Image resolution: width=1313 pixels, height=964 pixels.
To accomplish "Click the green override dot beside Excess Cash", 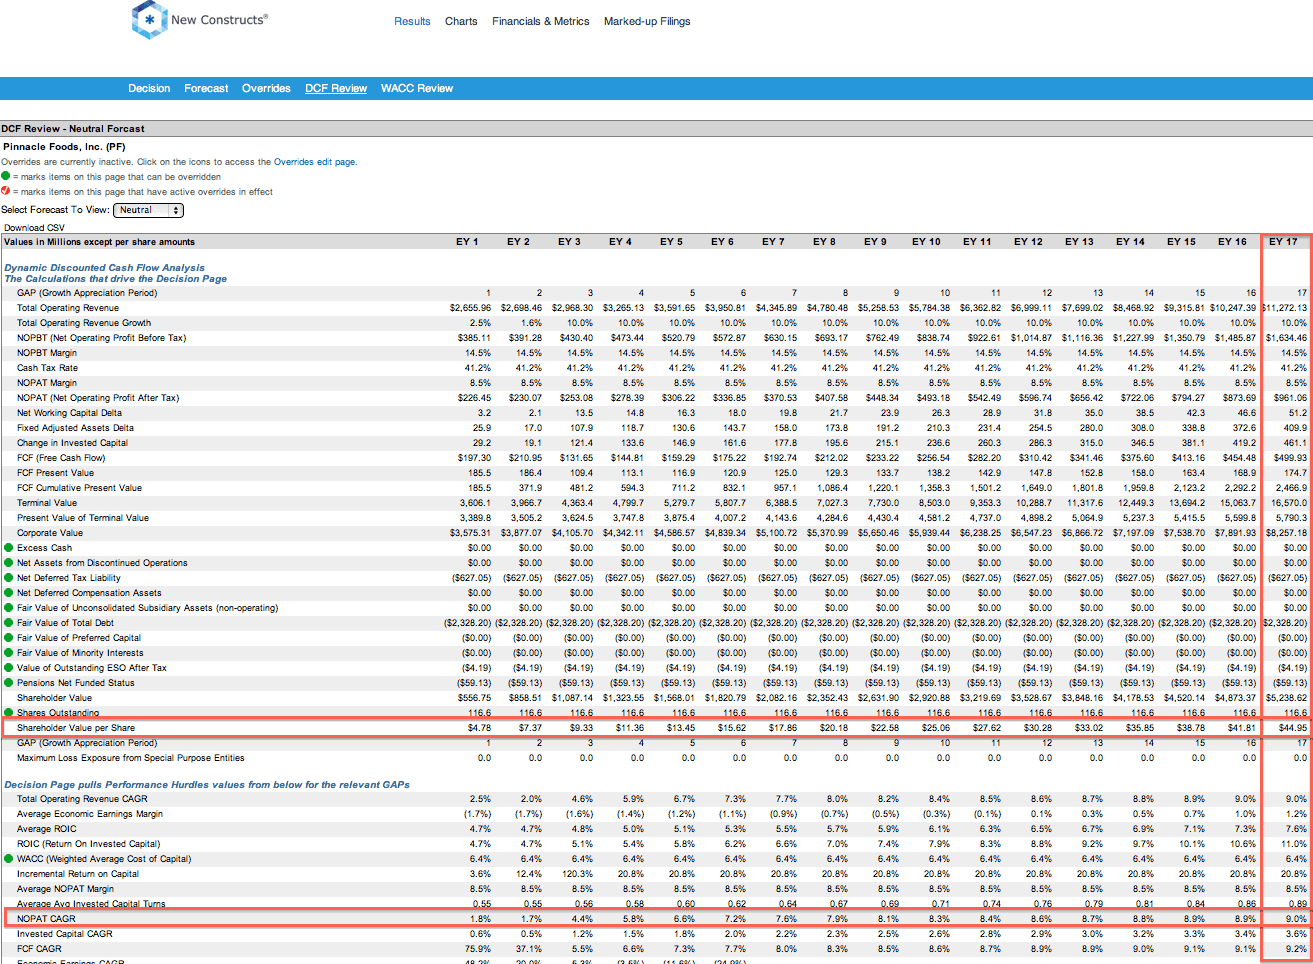I will pyautogui.click(x=8, y=548).
